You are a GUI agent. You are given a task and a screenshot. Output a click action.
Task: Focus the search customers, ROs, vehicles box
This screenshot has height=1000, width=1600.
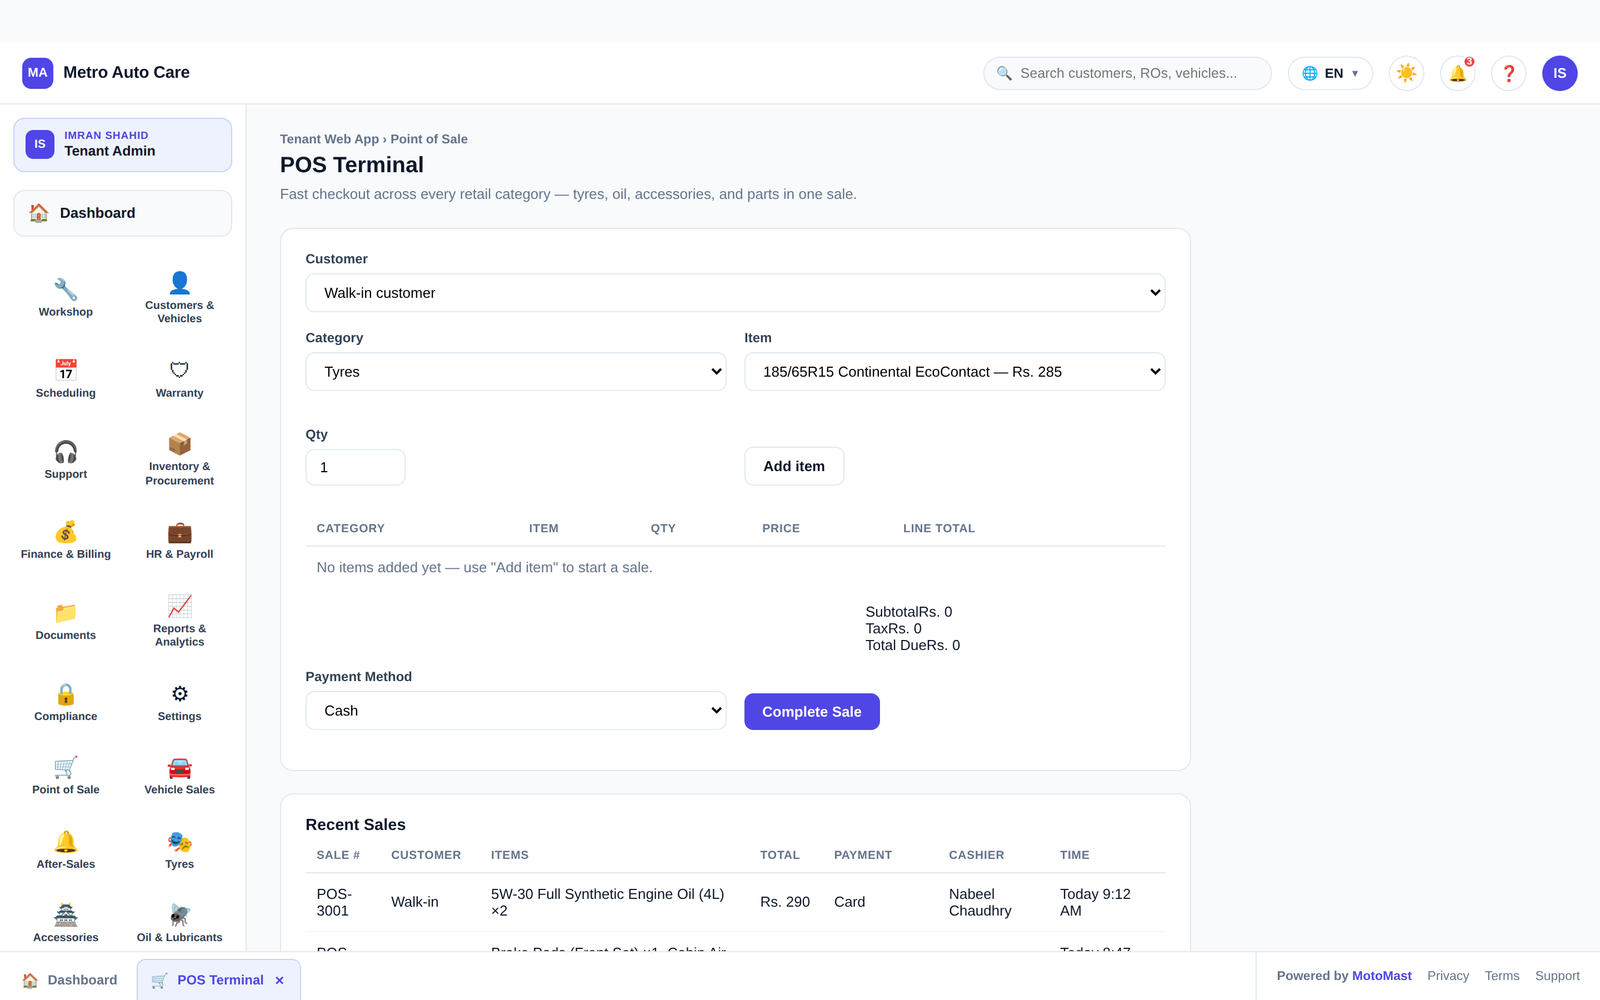pos(1128,73)
